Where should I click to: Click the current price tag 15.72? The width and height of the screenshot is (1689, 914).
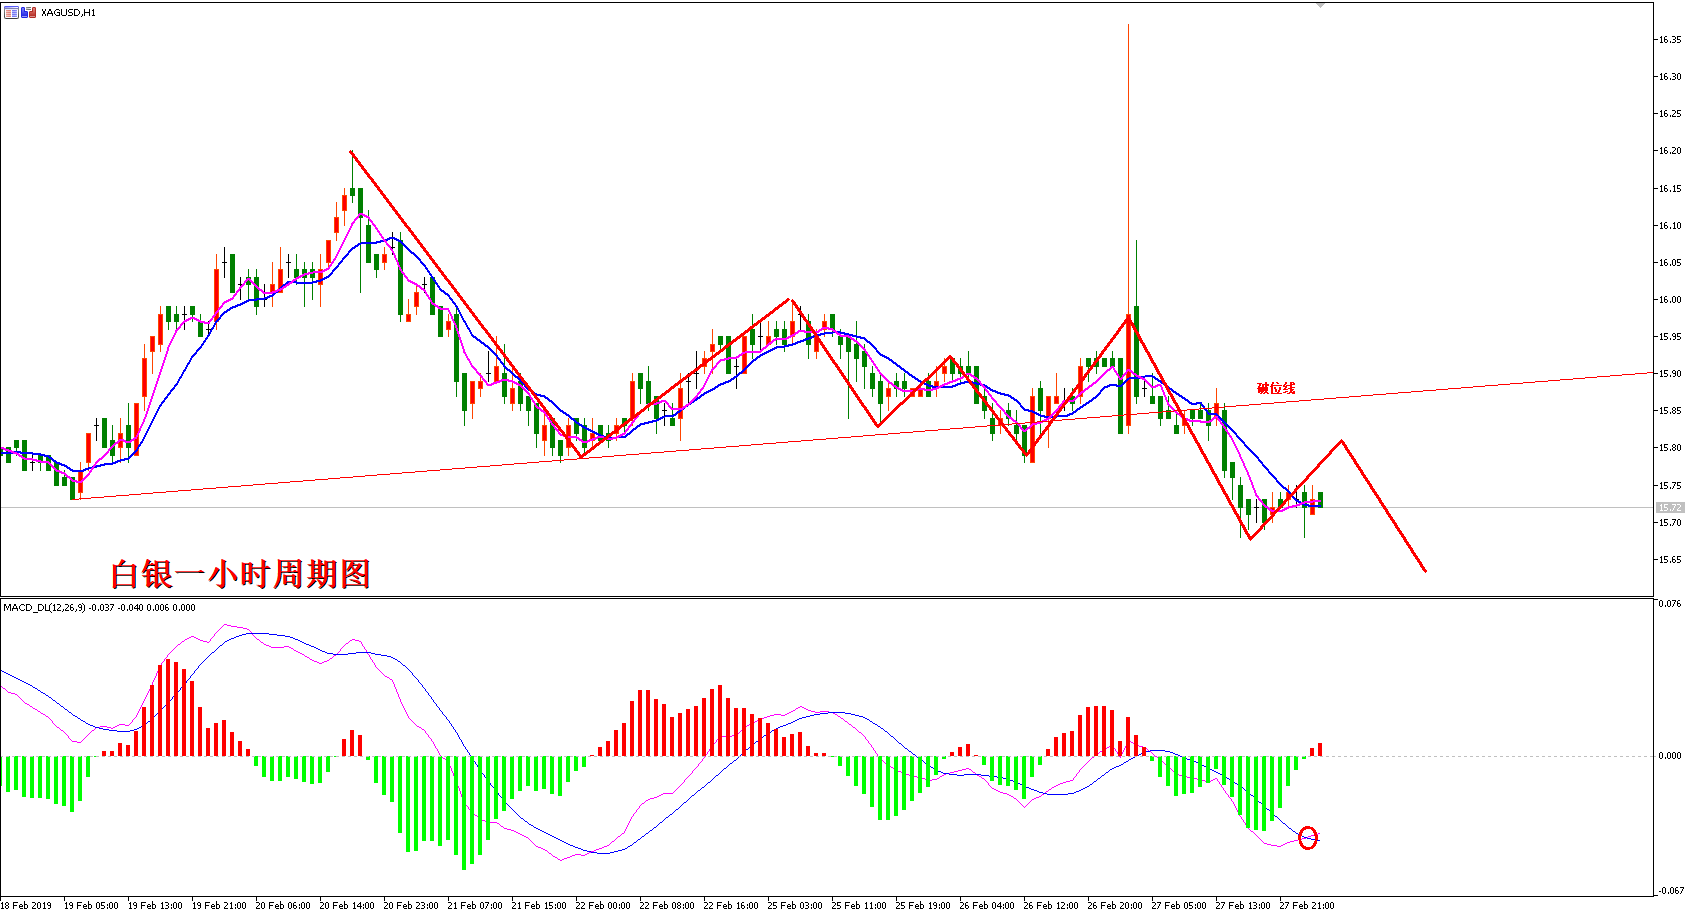point(1669,508)
